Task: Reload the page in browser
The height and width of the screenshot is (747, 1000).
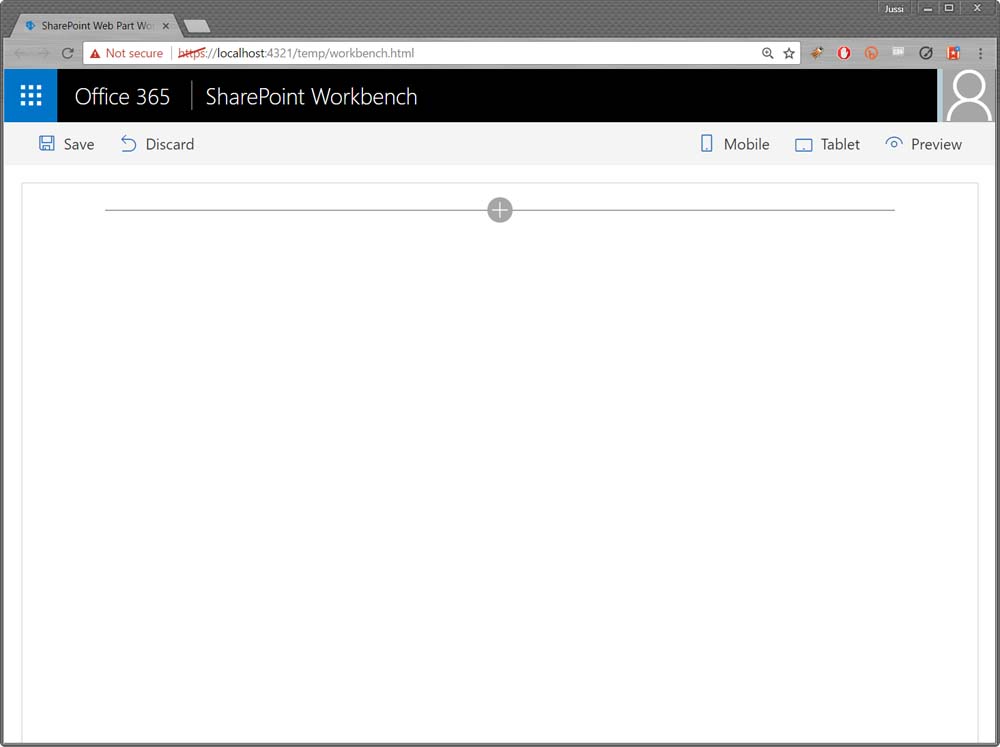Action: tap(68, 53)
